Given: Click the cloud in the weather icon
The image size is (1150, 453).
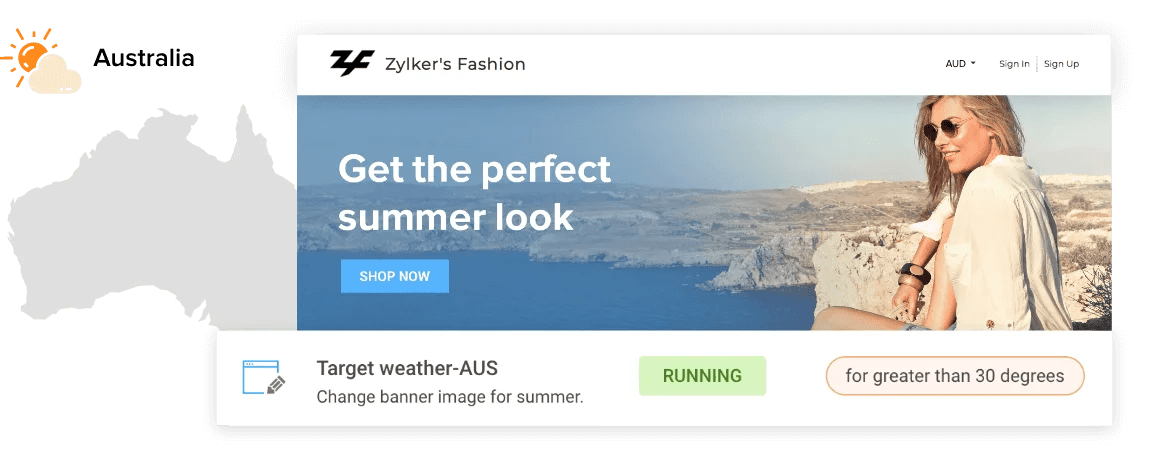Looking at the screenshot, I should [x=56, y=76].
